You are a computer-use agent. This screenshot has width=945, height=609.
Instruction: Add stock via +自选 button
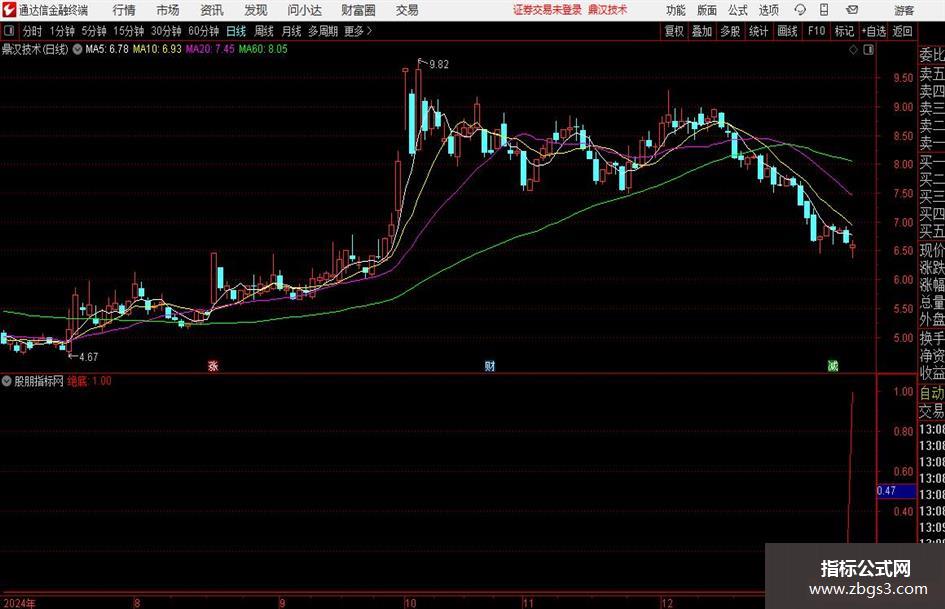click(873, 31)
